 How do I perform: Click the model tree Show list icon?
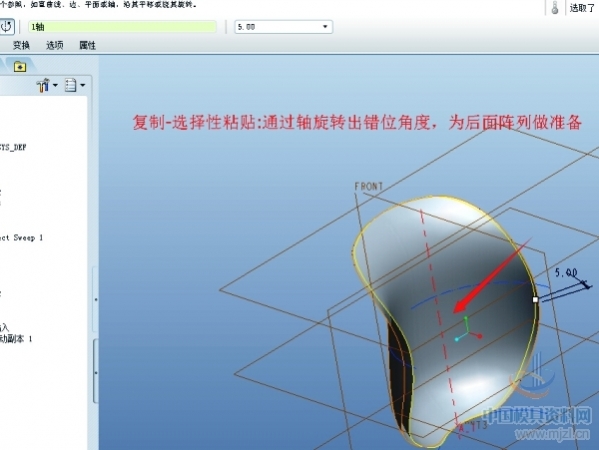point(71,85)
